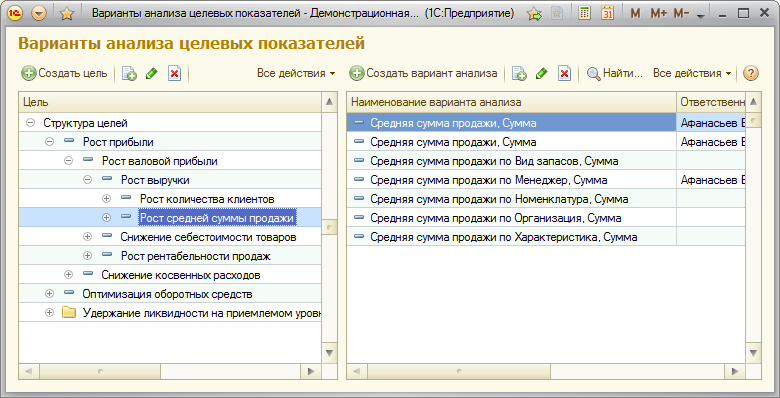Viewport: 780px width, 398px height.
Task: Click Создать вариант анализа button
Action: tap(423, 73)
